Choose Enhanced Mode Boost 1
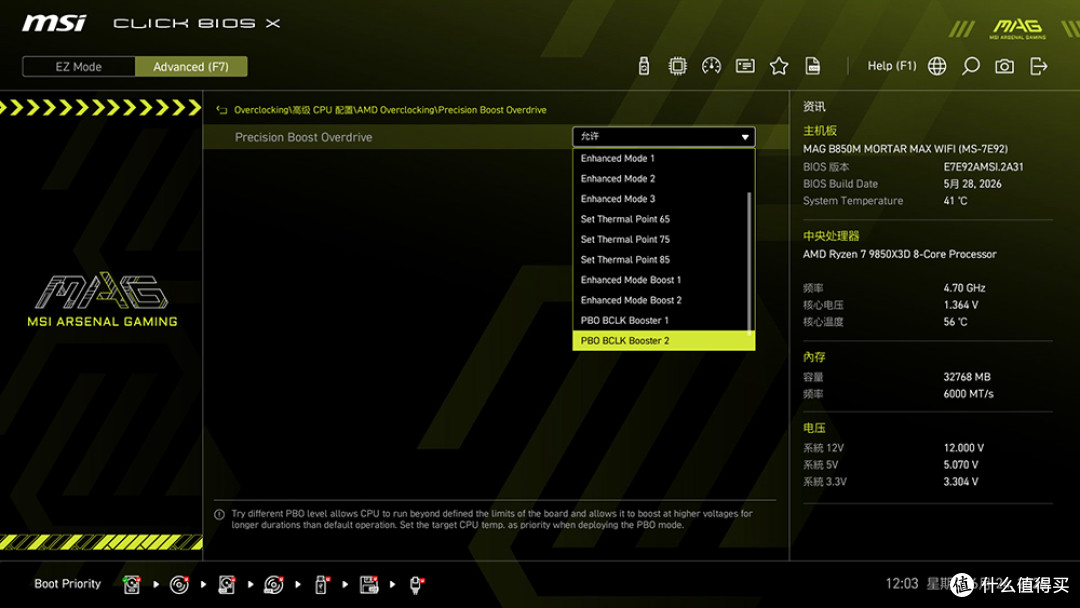Image resolution: width=1080 pixels, height=608 pixels. [663, 280]
